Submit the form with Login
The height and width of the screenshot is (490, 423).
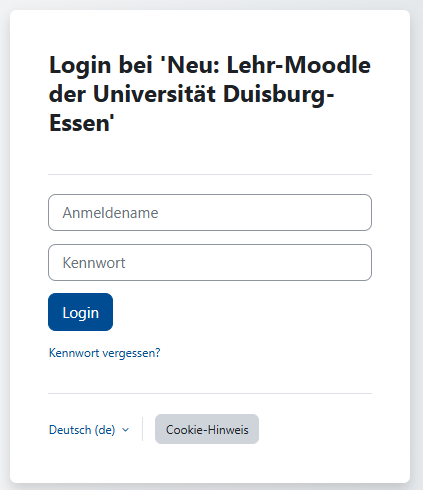80,312
